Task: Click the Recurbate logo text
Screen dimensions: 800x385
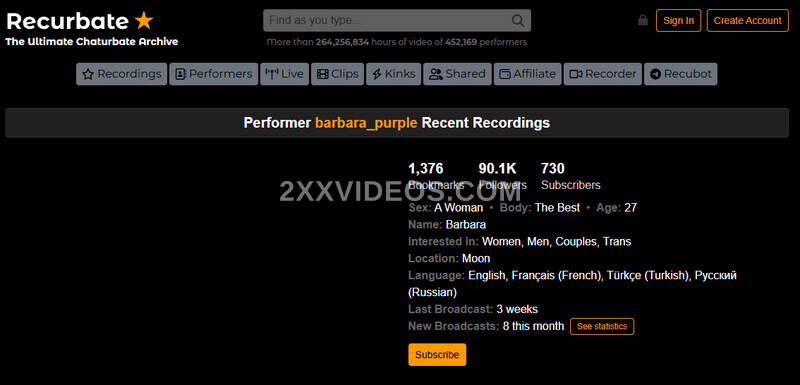Action: coord(67,21)
